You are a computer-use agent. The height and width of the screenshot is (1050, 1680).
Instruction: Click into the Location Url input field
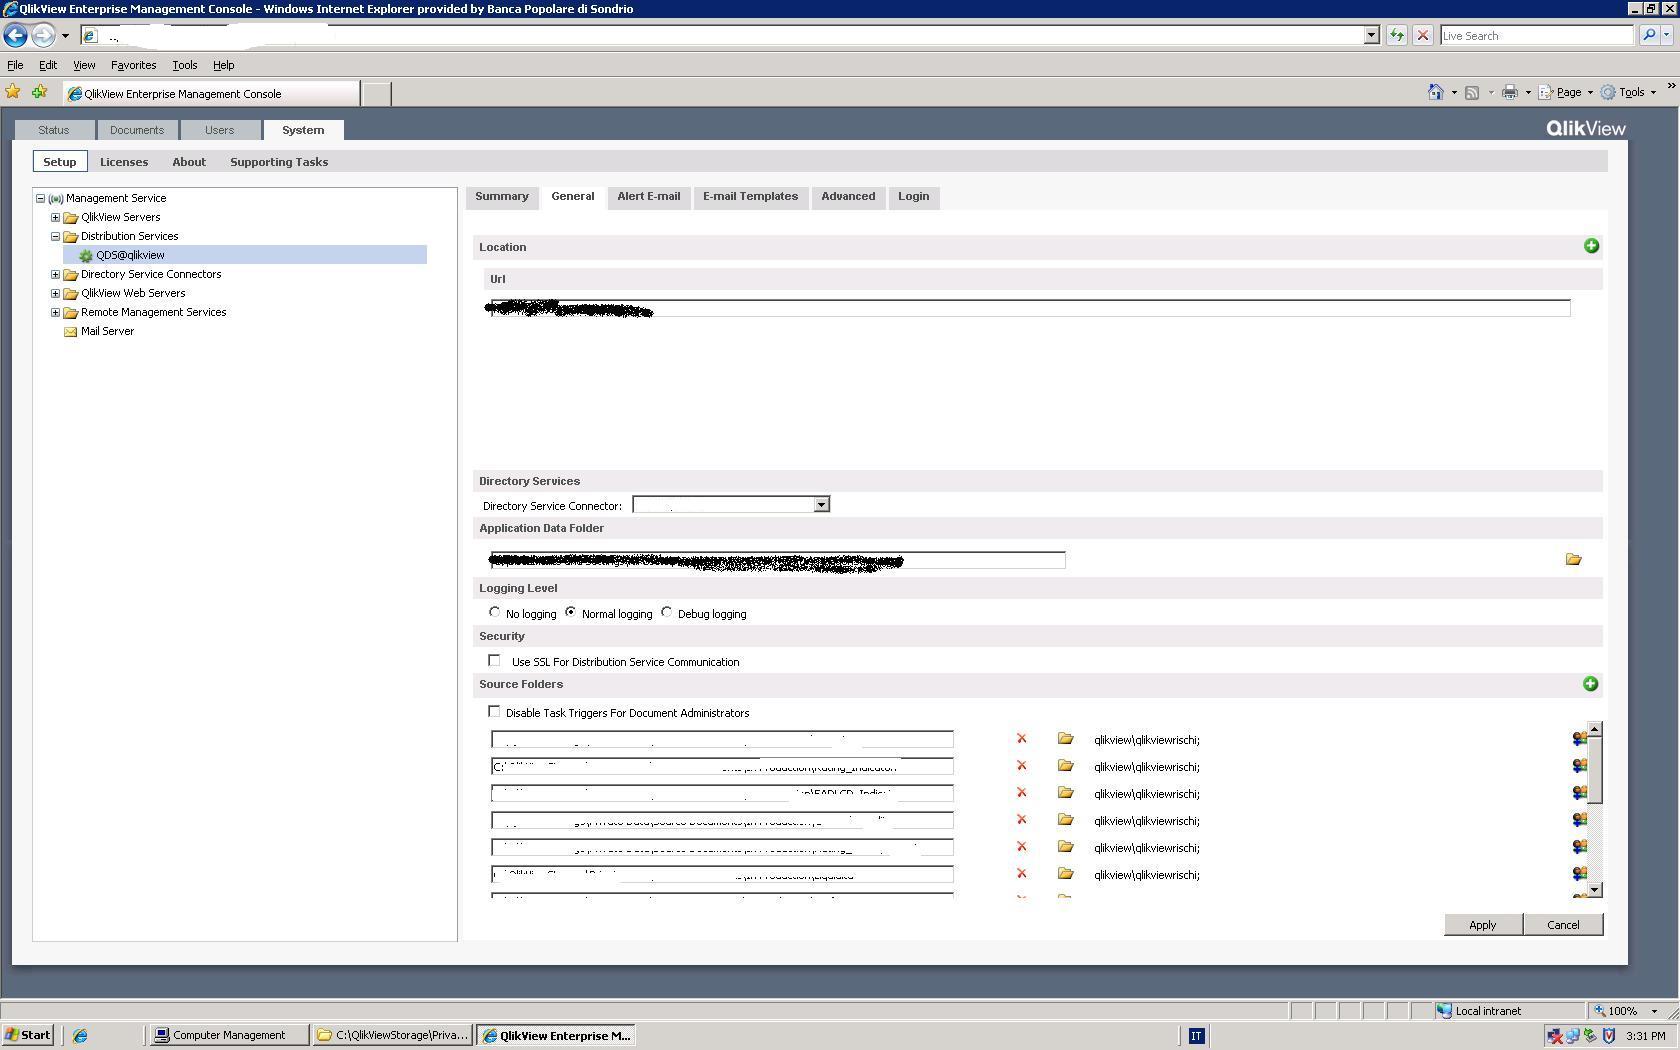coord(1030,308)
